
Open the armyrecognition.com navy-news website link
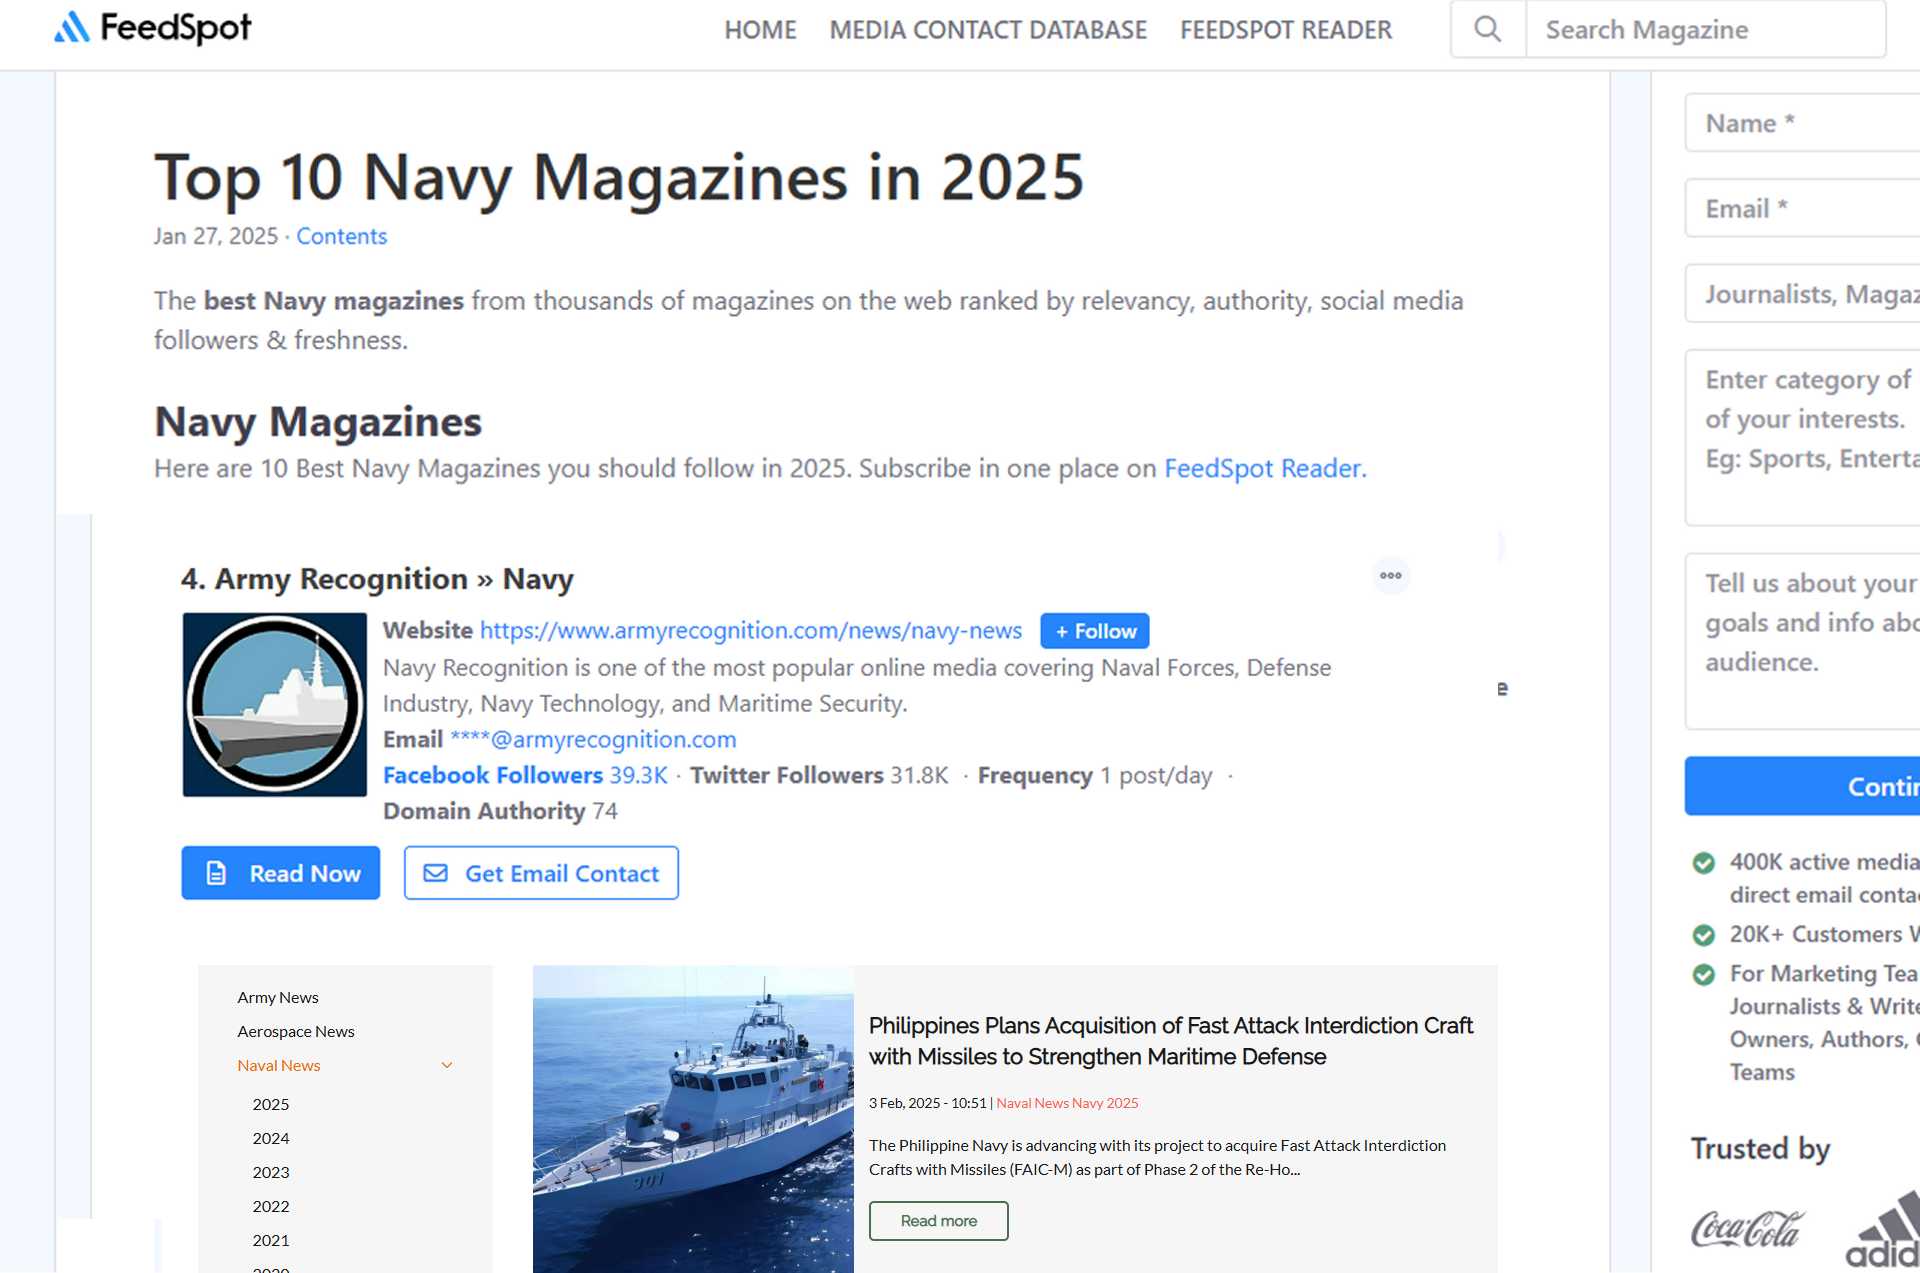750,630
